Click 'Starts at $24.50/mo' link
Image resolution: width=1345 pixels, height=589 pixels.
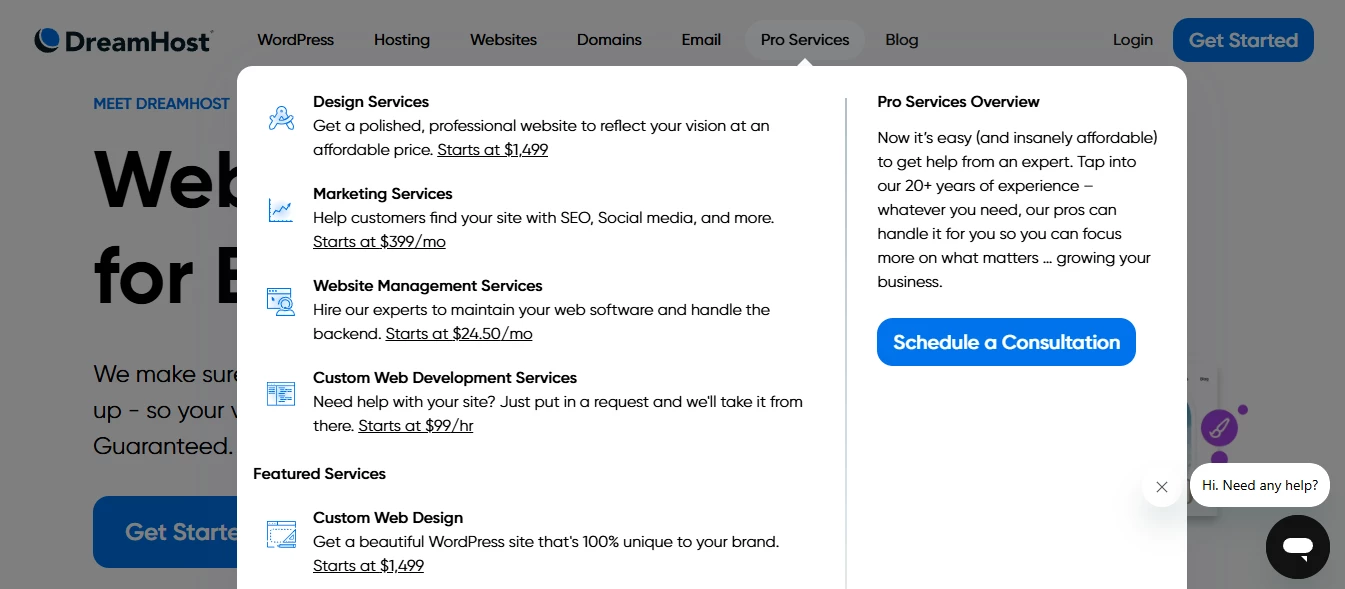pos(459,334)
